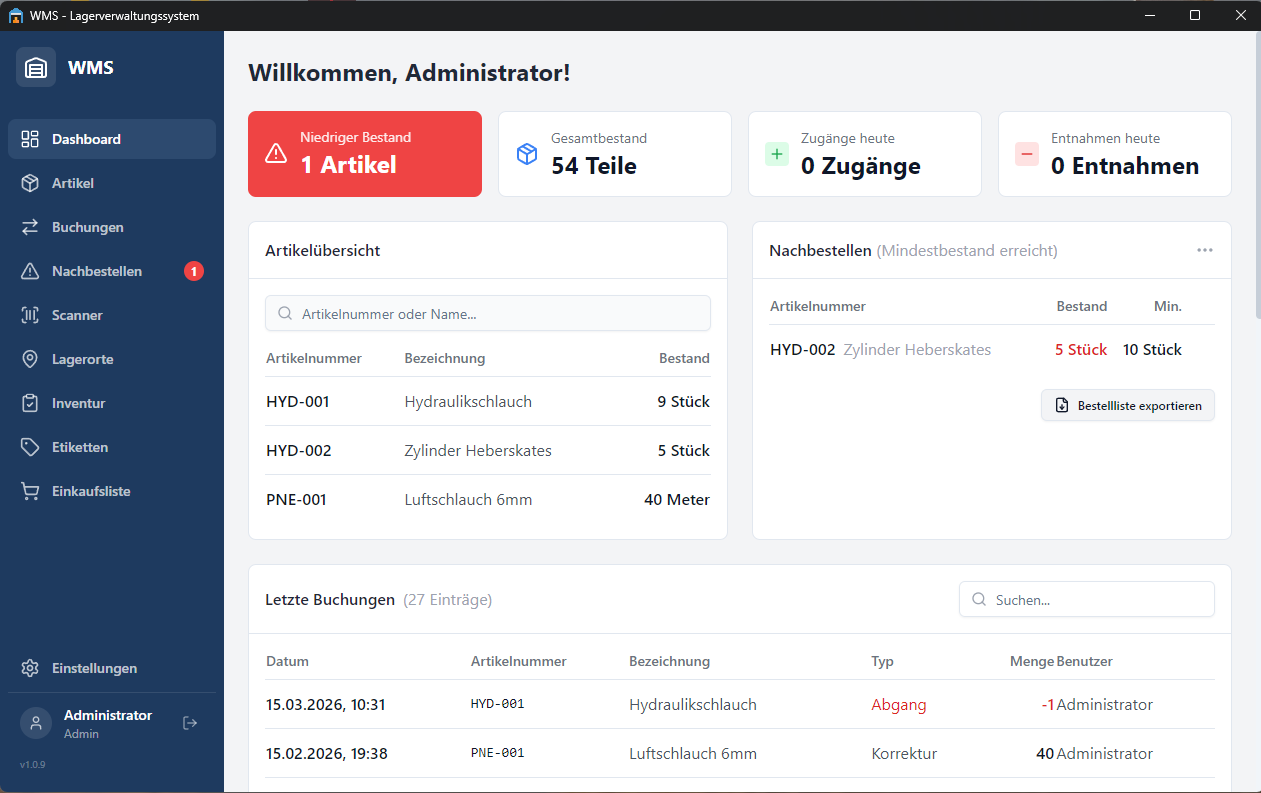Click the WMS logo at the top left
Image resolution: width=1261 pixels, height=793 pixels.
[36, 67]
